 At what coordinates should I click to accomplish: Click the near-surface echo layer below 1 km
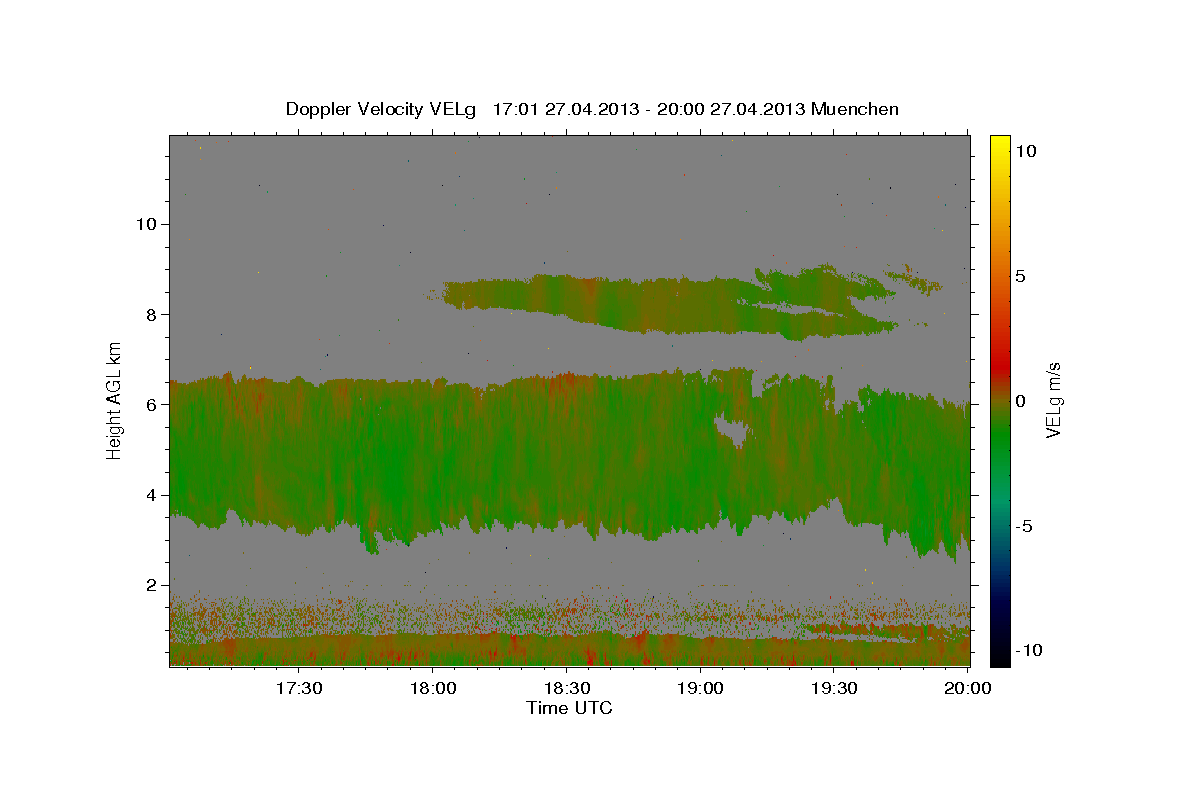[x=569, y=650]
